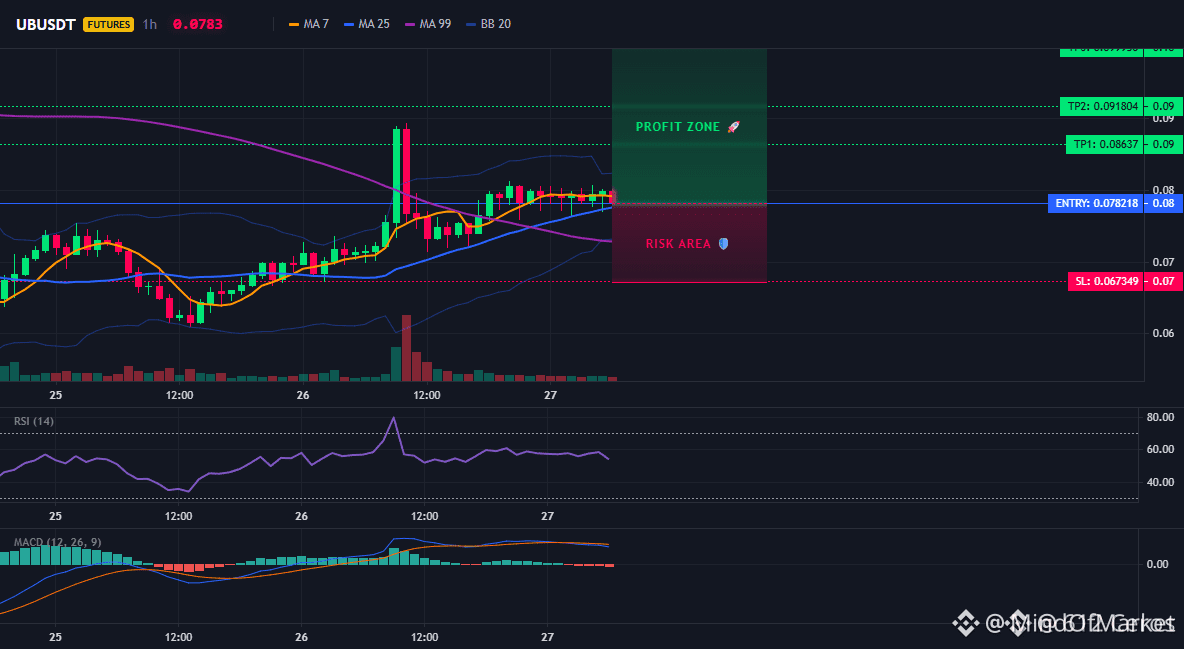
Task: Click the 60.00 RSI axis value
Action: click(x=1160, y=449)
